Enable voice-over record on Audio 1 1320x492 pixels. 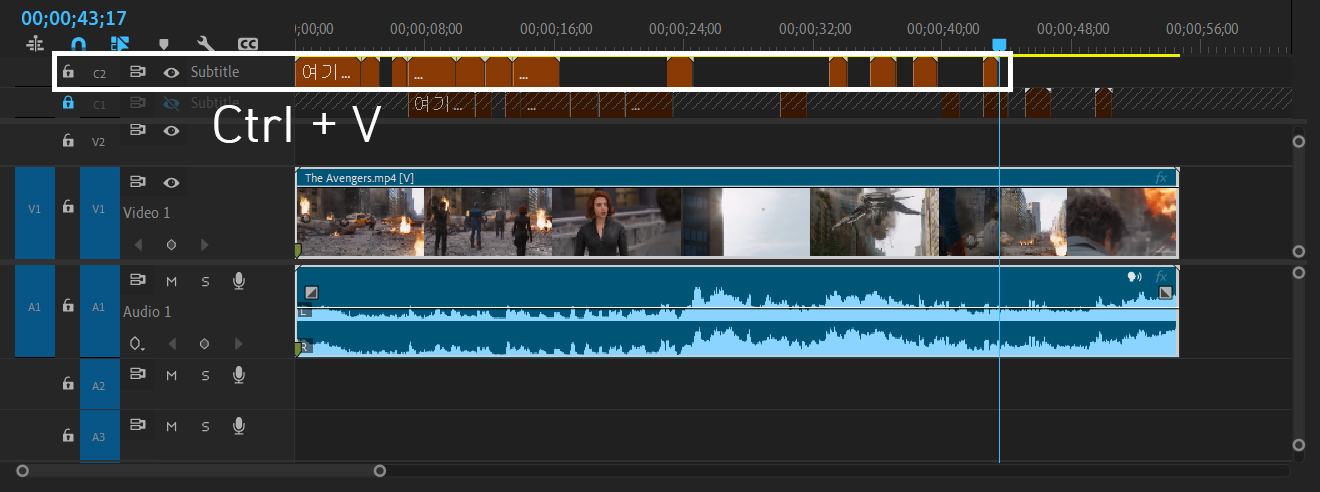238,281
